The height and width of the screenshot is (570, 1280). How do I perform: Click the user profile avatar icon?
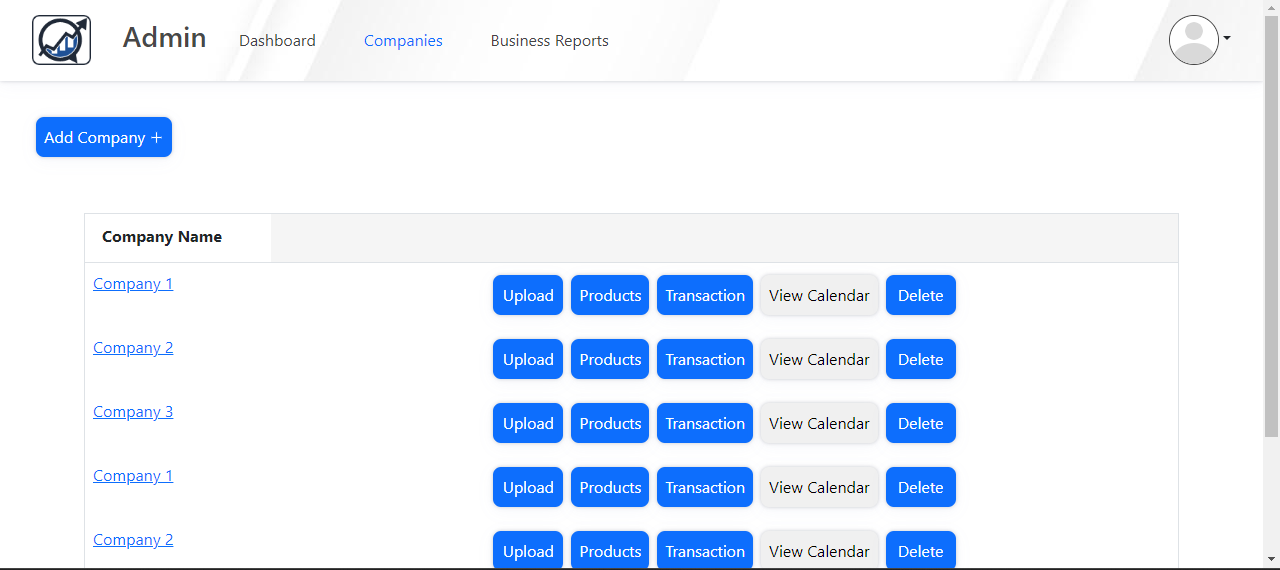(x=1193, y=40)
